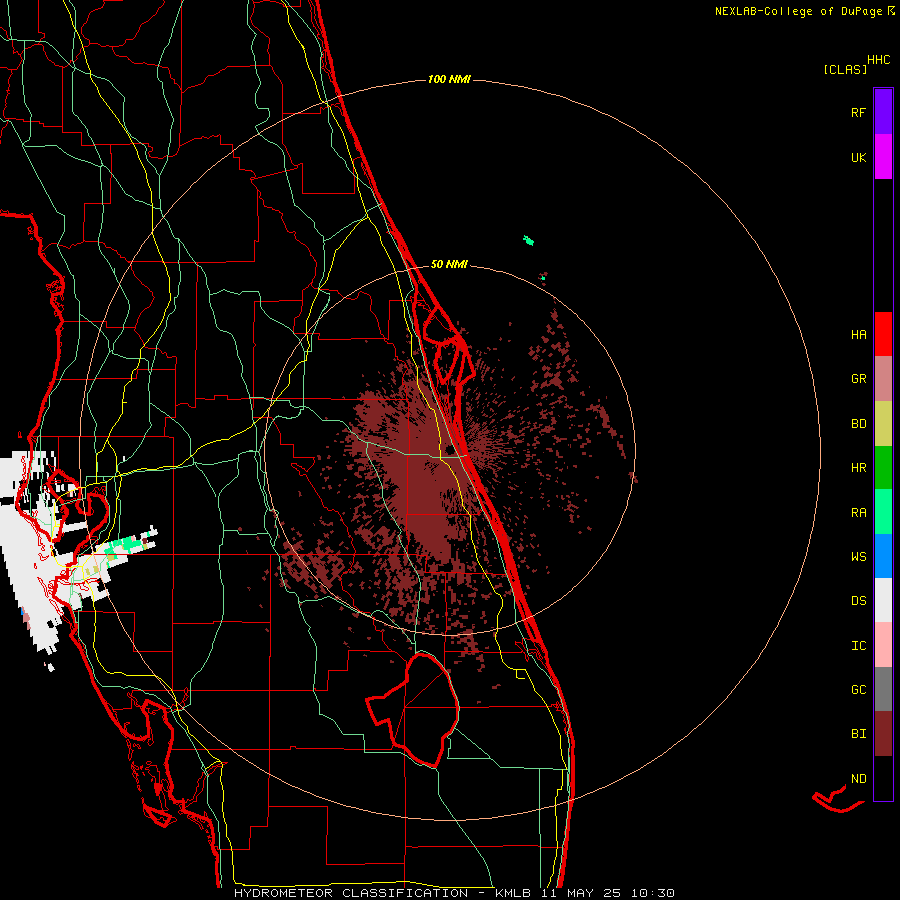Click the [CLAS] units label

coord(845,70)
